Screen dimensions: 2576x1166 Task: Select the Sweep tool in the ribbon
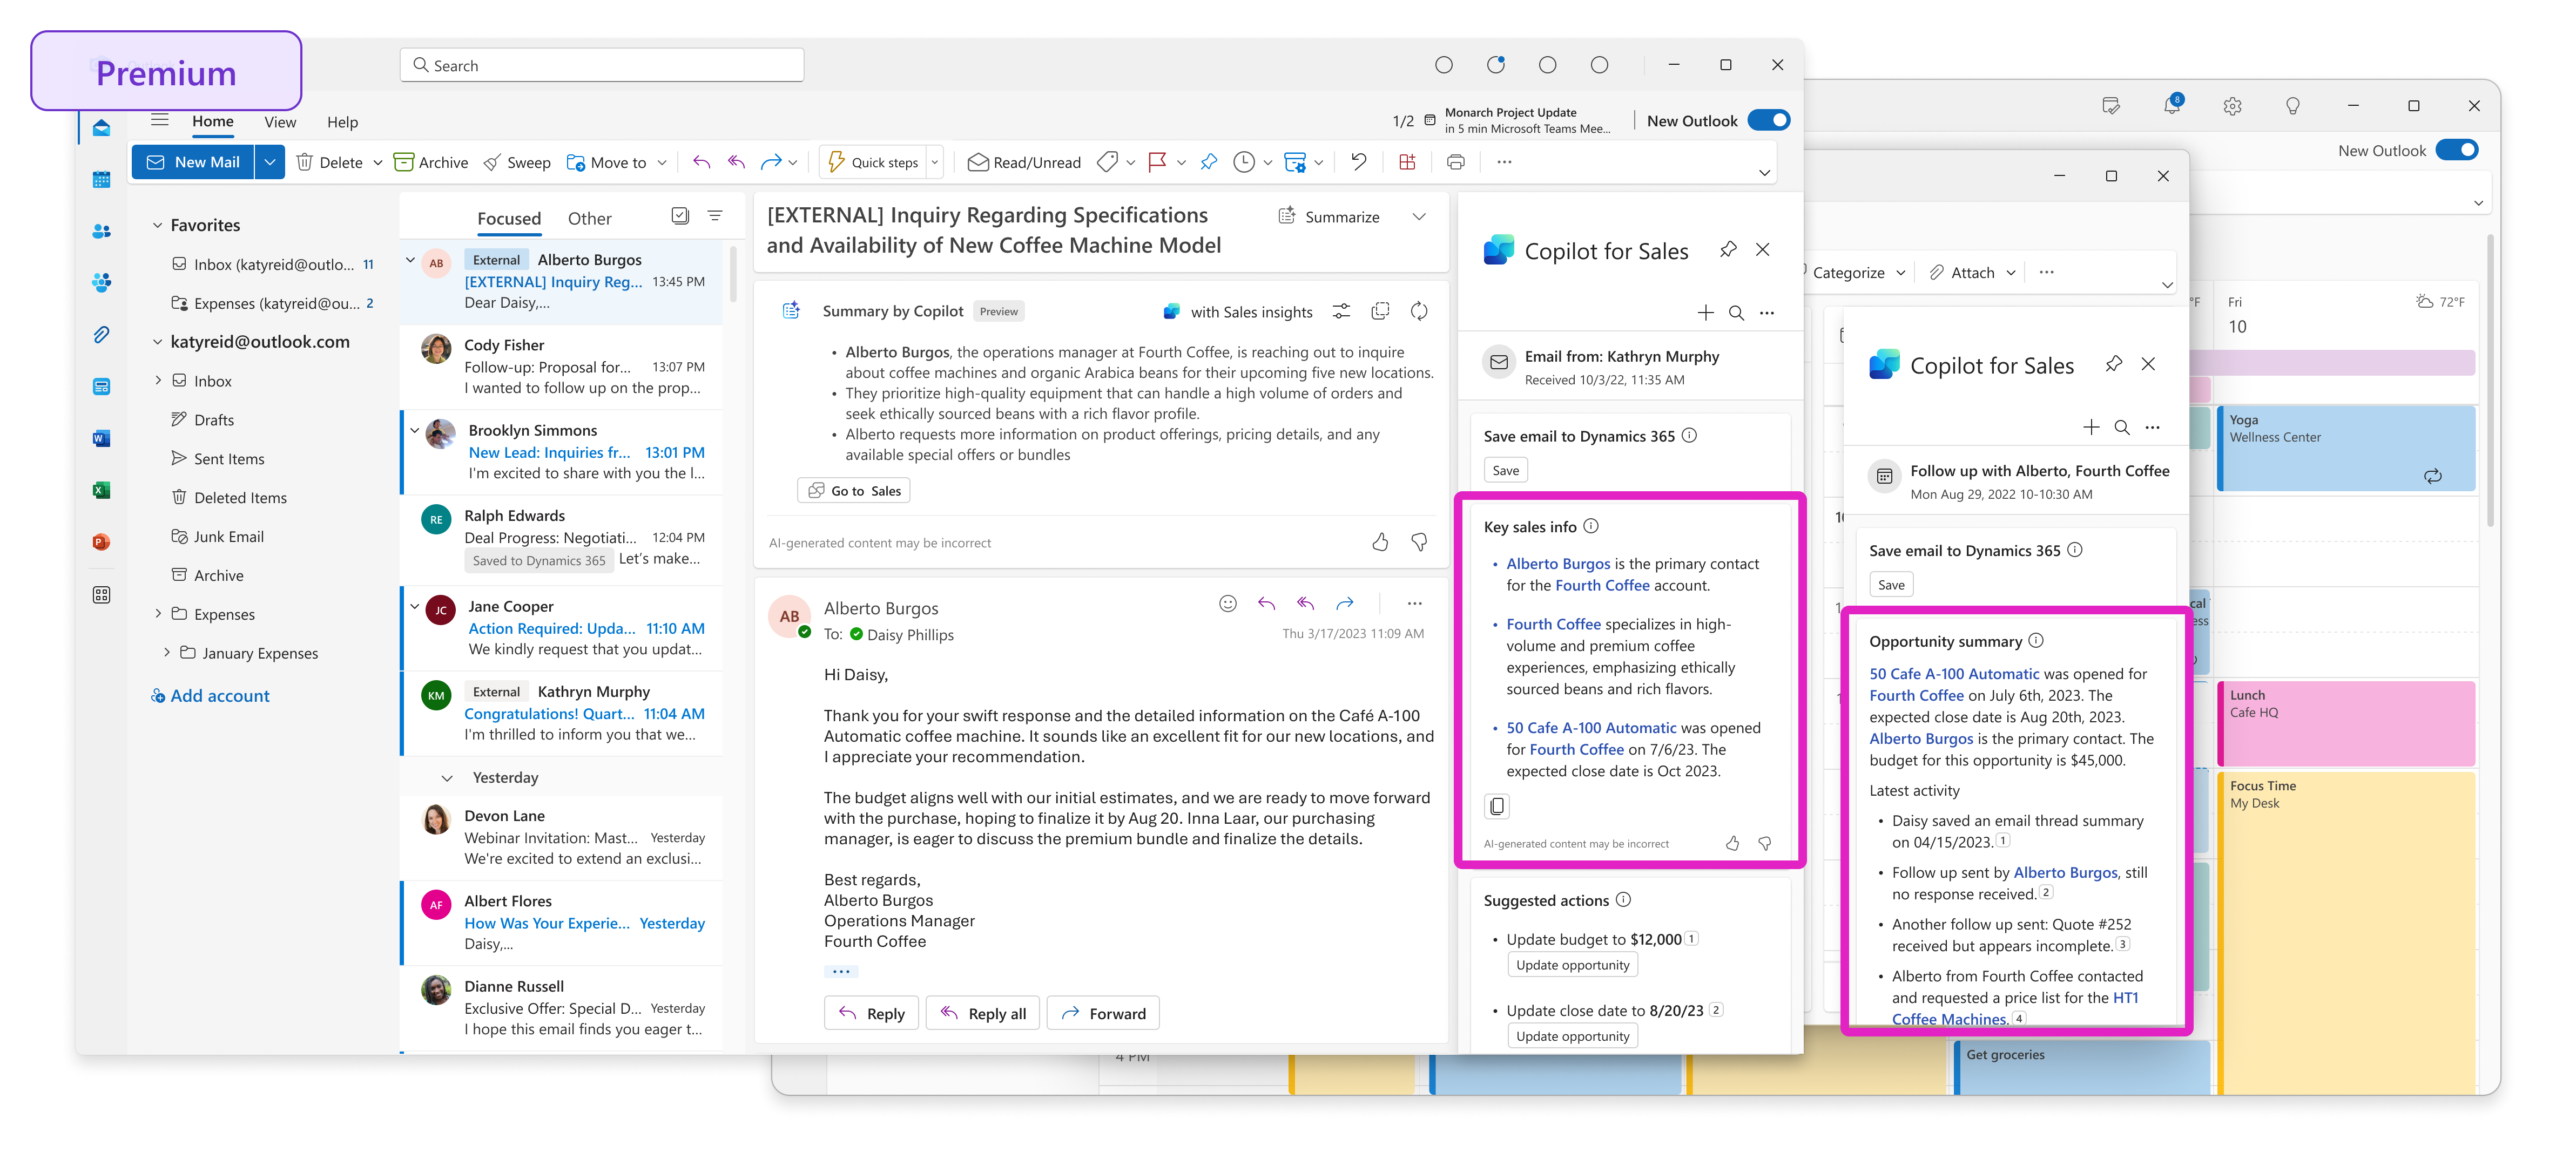pos(516,161)
